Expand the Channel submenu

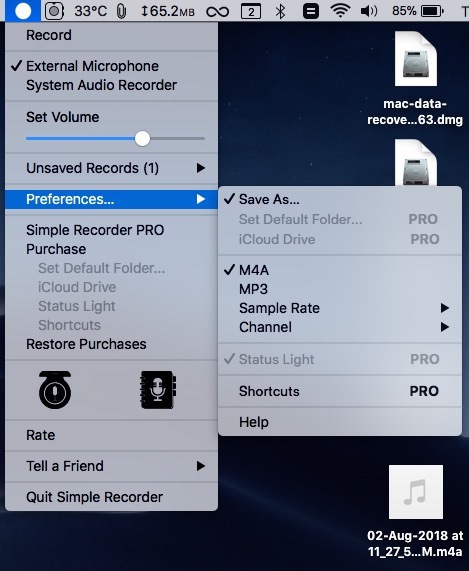[x=340, y=327]
